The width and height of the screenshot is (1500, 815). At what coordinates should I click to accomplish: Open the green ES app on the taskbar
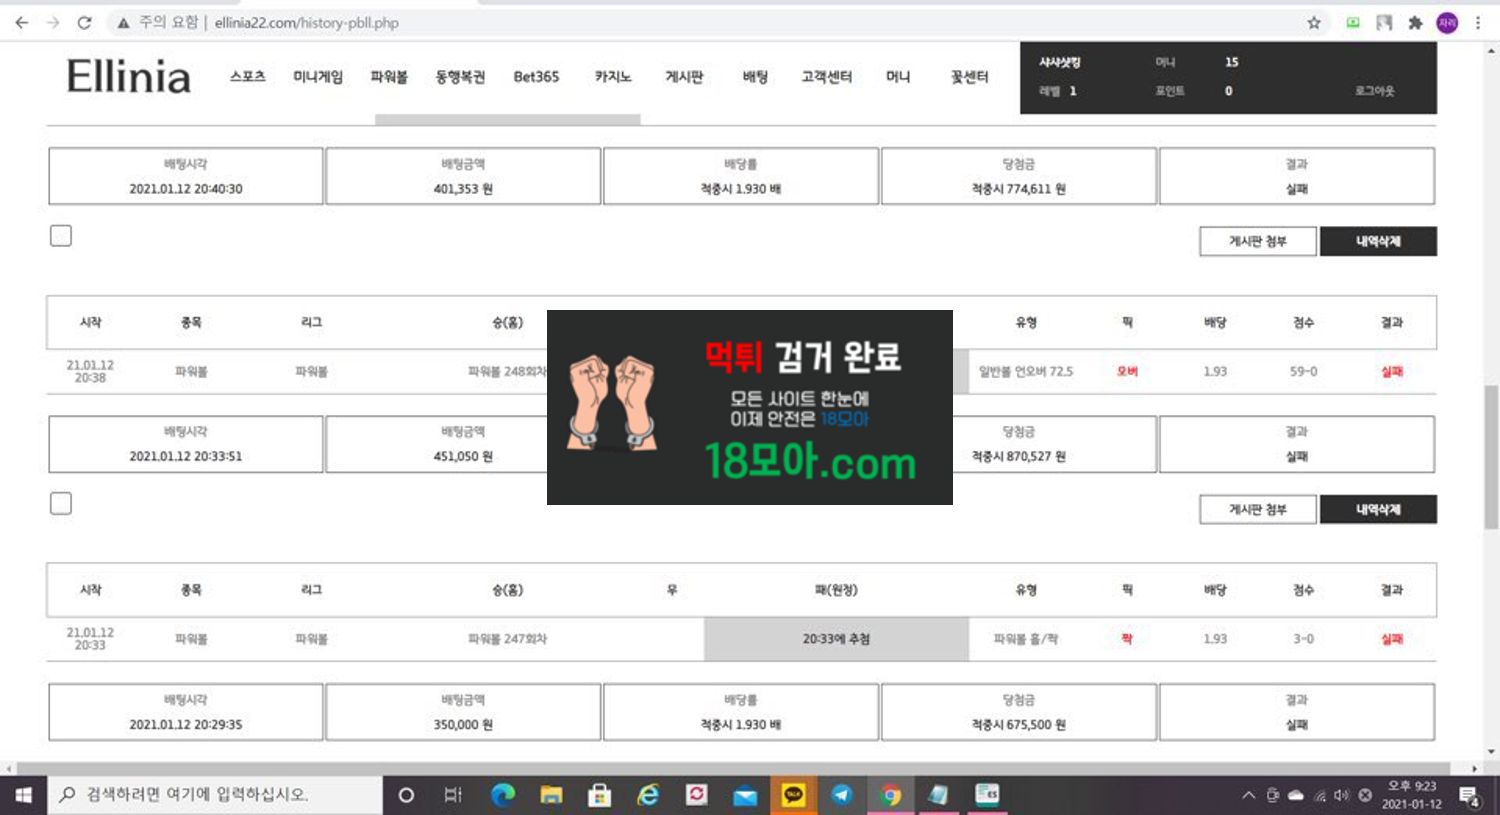pos(987,795)
